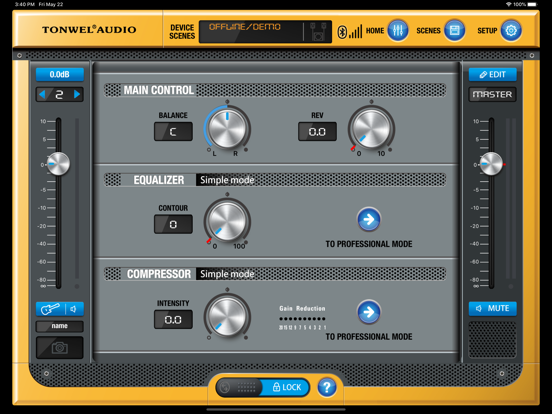The image size is (552, 414).
Task: Mute the master output
Action: (493, 308)
